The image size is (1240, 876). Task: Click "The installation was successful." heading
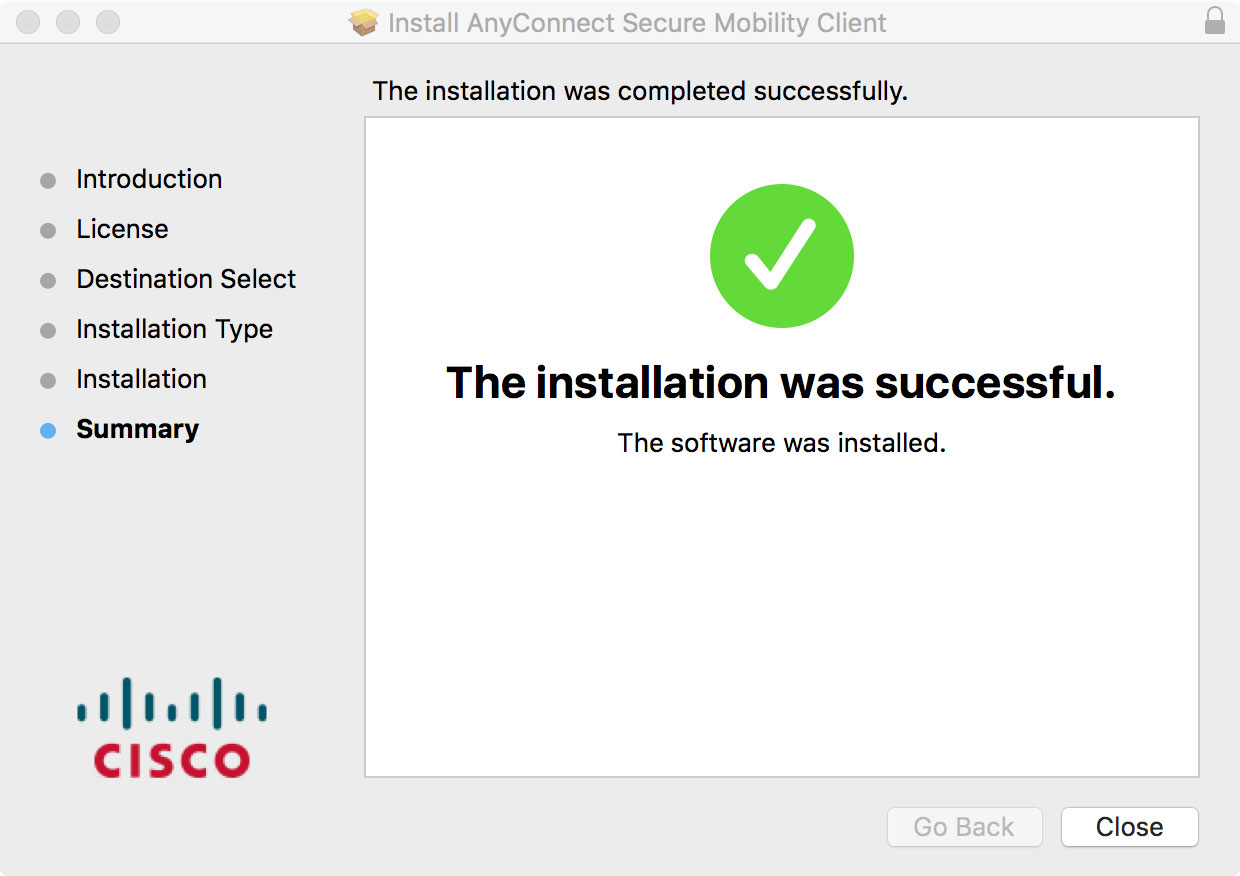tap(781, 382)
